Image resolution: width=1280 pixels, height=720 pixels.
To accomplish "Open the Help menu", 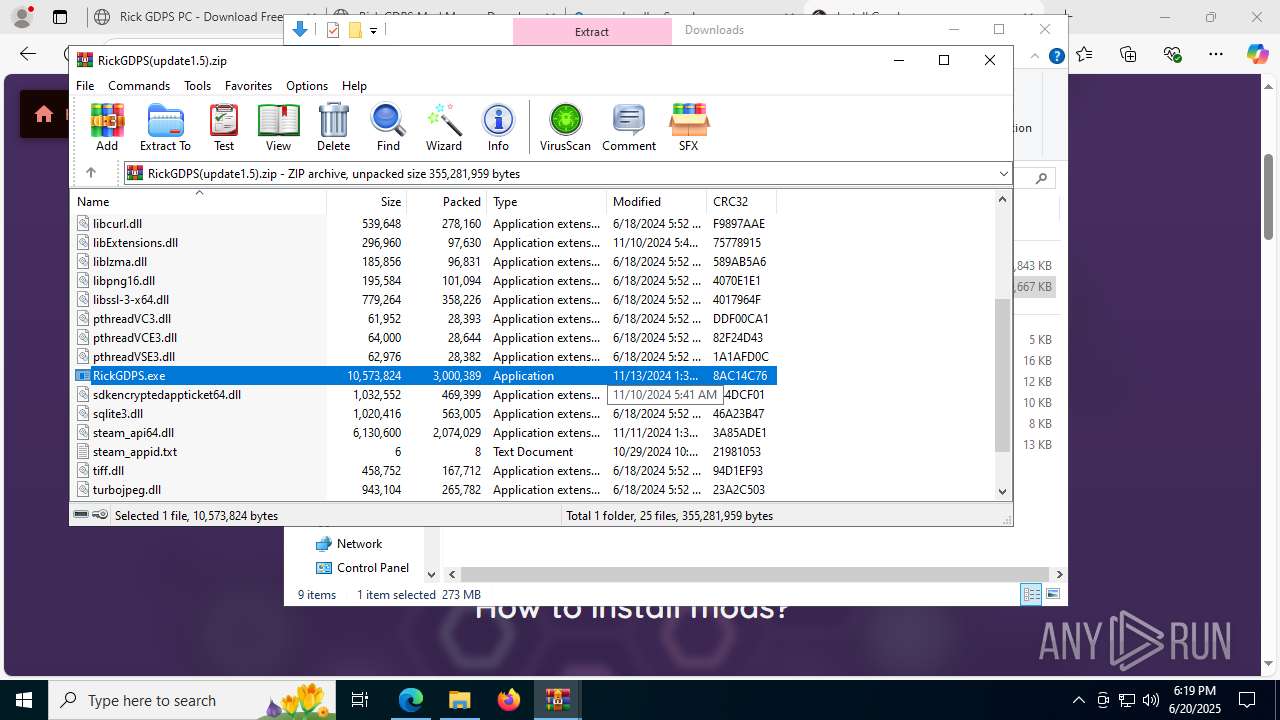I will point(354,86).
